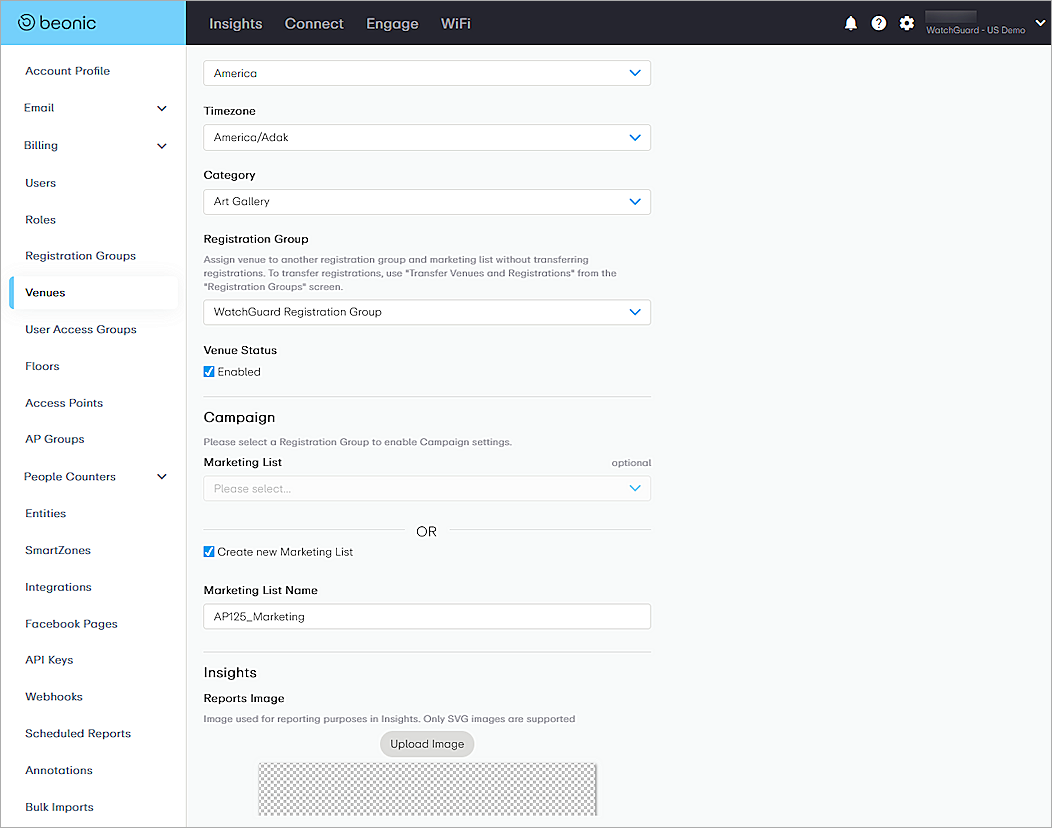Screen dimensions: 1052x828
Task: Switch to the Insights navigation tab
Action: point(235,23)
